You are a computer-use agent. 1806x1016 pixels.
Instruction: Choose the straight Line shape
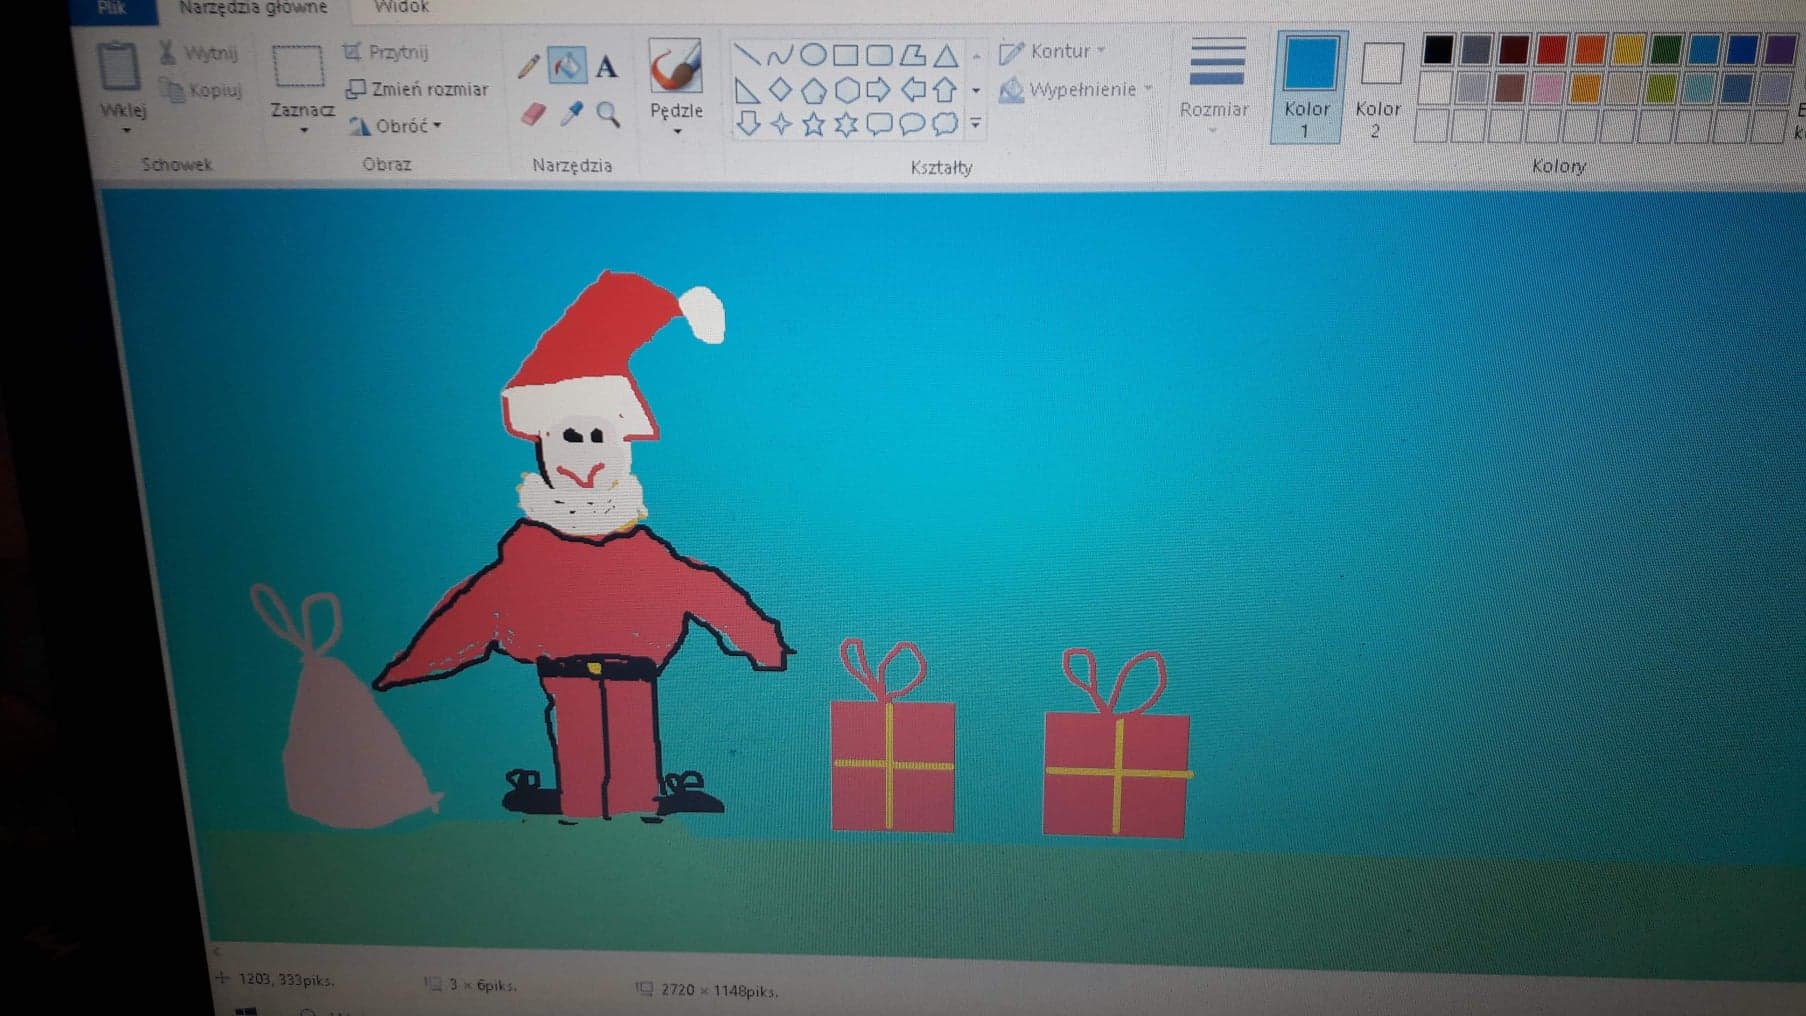pos(747,54)
